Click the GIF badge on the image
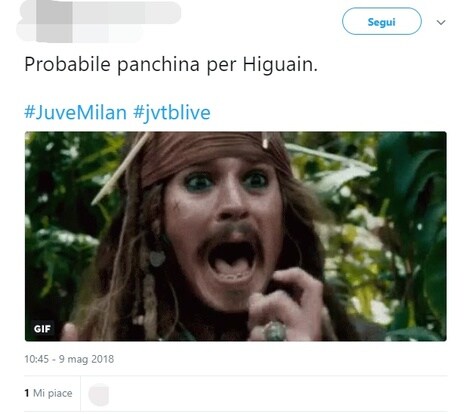Screen dimensions: 470x414 [x=42, y=329]
